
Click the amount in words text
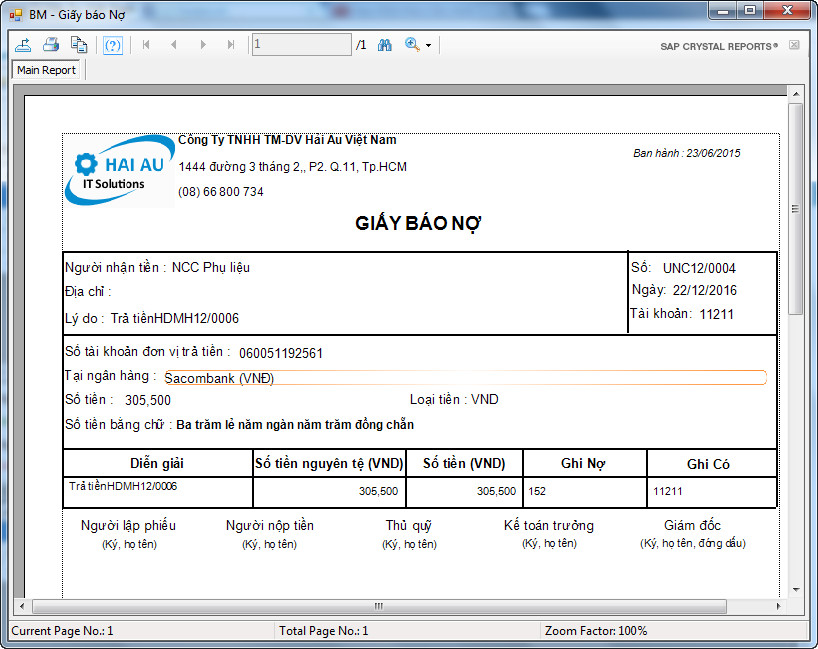coord(295,425)
